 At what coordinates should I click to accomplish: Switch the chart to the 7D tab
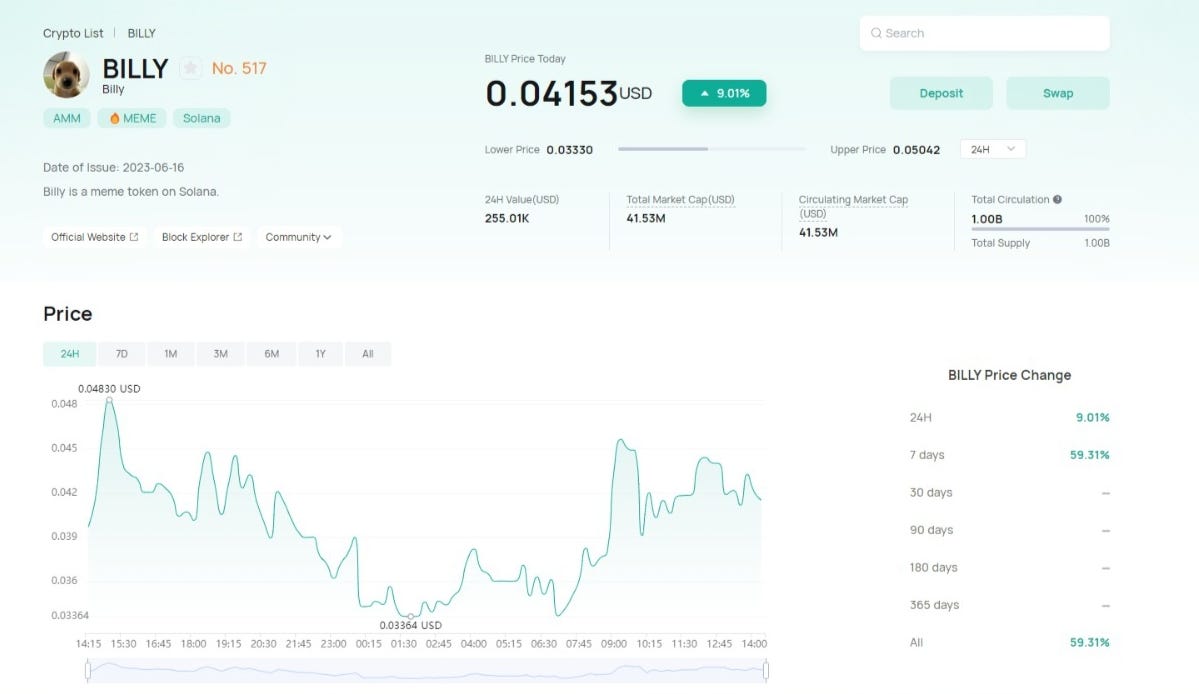(121, 353)
